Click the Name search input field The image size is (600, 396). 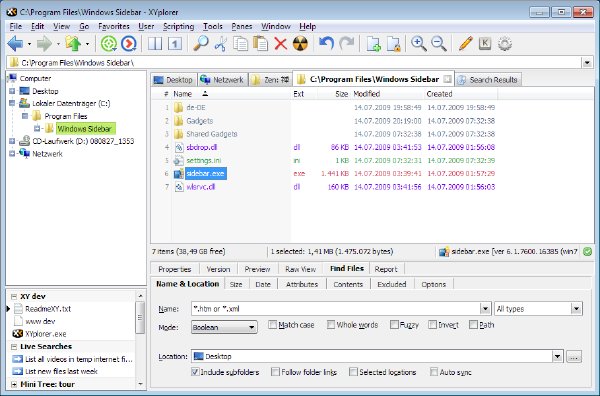pyautogui.click(x=336, y=308)
